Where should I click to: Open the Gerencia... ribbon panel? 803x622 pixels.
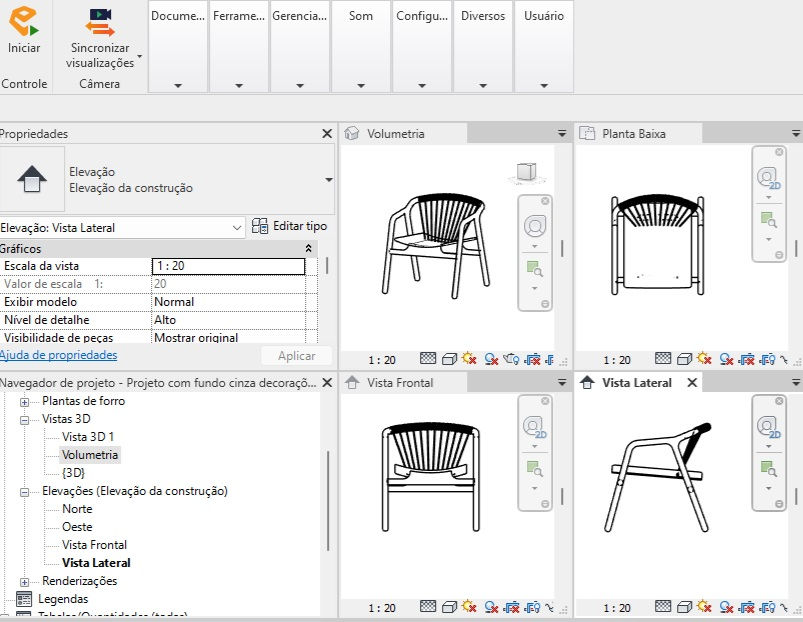click(x=300, y=46)
